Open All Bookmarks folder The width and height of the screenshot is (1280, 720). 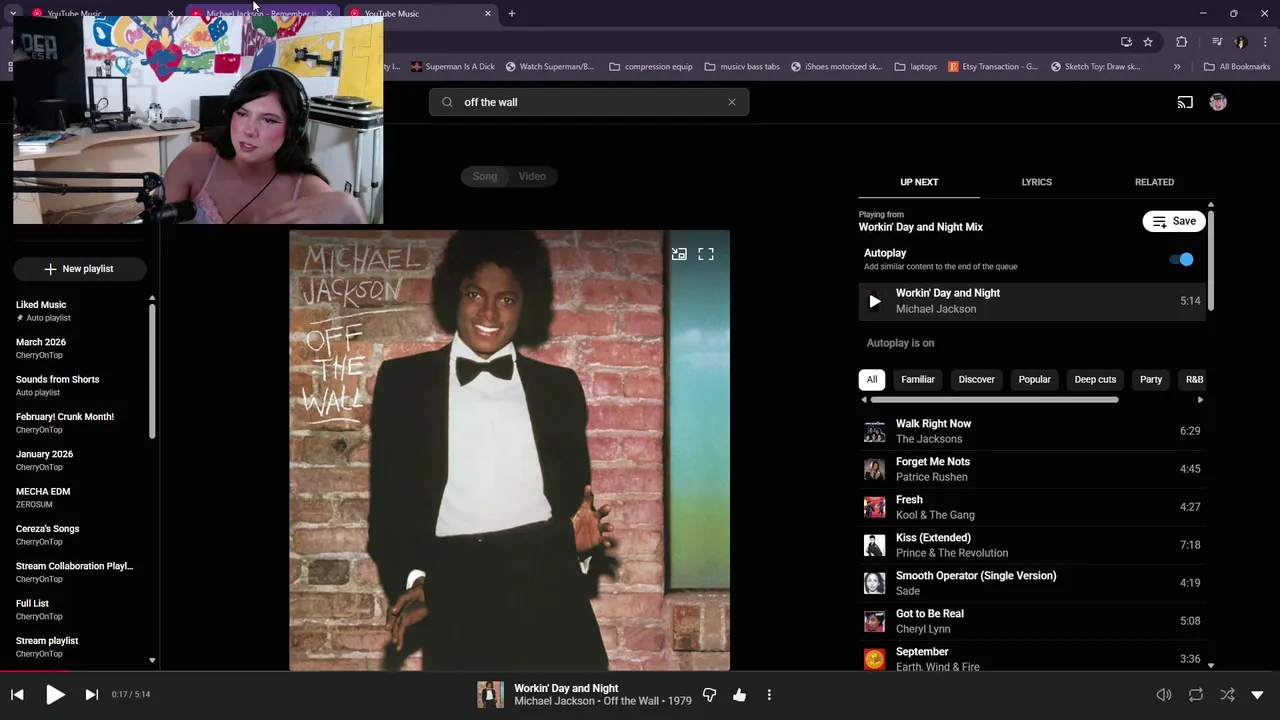point(1237,67)
